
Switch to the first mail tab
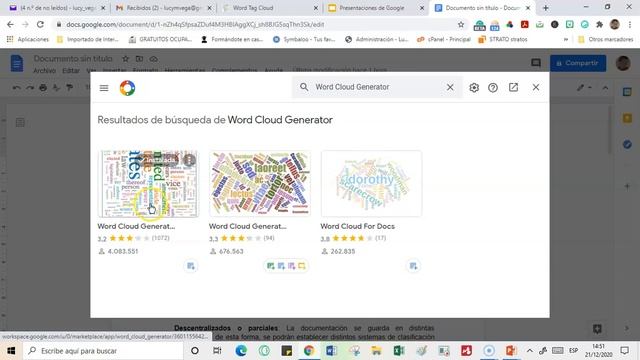pyautogui.click(x=56, y=8)
